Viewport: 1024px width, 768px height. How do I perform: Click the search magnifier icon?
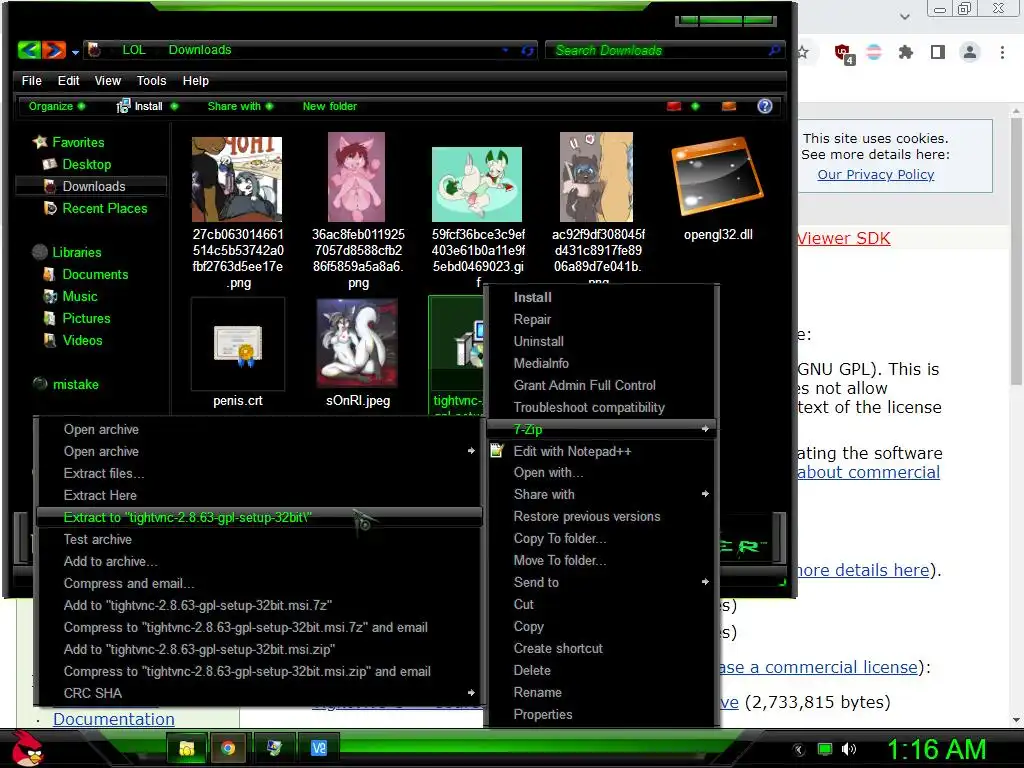pos(774,50)
